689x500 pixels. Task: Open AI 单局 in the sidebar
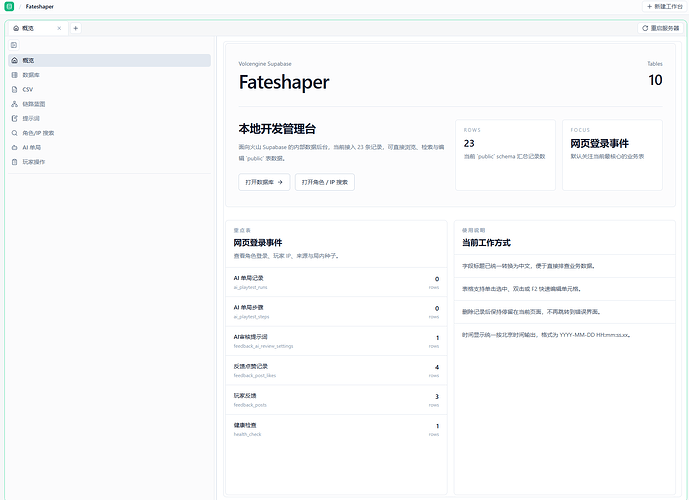109,147
